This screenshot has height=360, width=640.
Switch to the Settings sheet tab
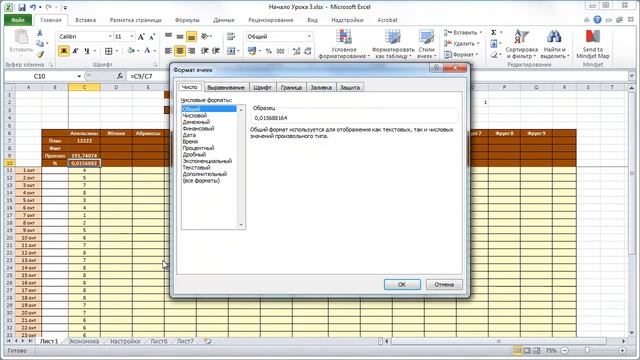tap(125, 341)
